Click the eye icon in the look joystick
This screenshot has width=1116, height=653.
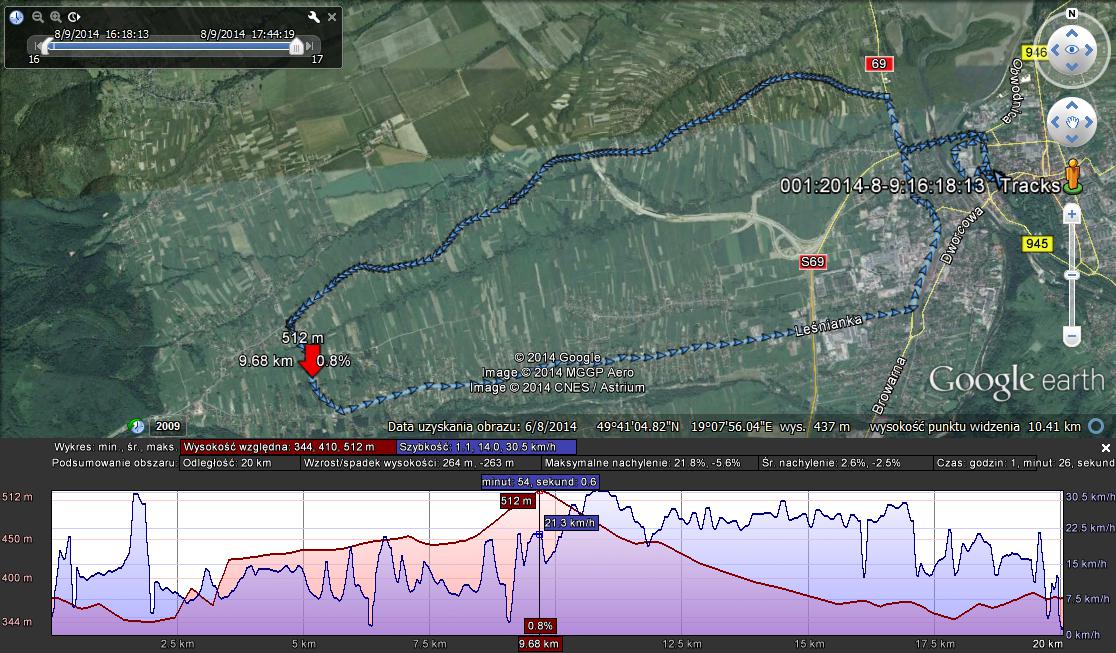[1072, 49]
